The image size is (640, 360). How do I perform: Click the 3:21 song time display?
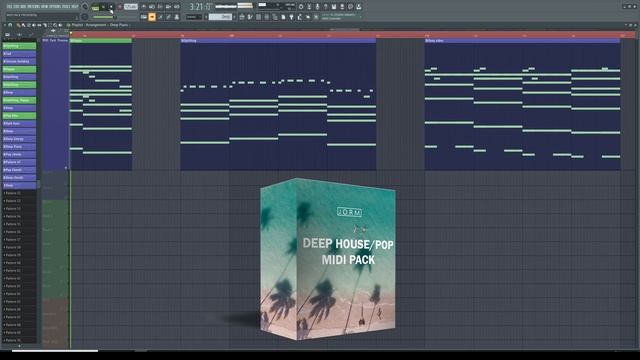pyautogui.click(x=200, y=7)
